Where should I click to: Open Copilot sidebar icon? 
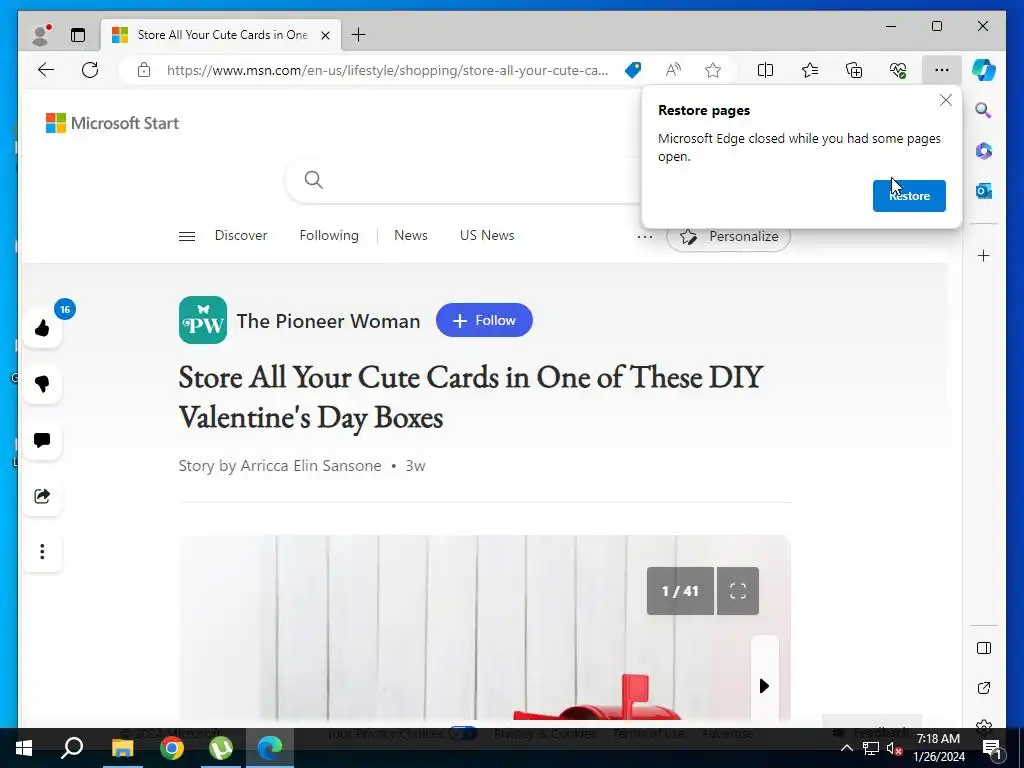[x=984, y=70]
